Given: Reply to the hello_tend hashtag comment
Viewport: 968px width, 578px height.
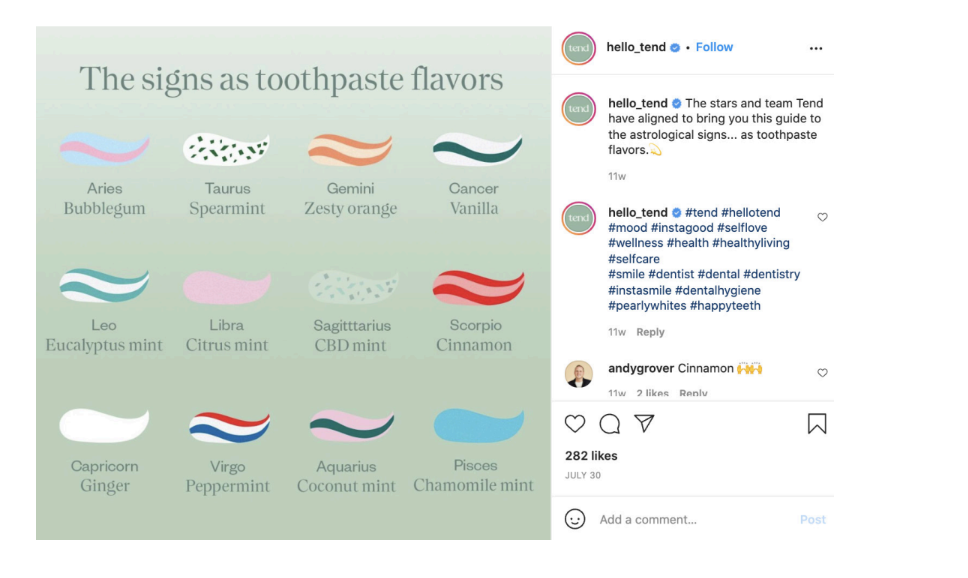Looking at the screenshot, I should point(650,332).
